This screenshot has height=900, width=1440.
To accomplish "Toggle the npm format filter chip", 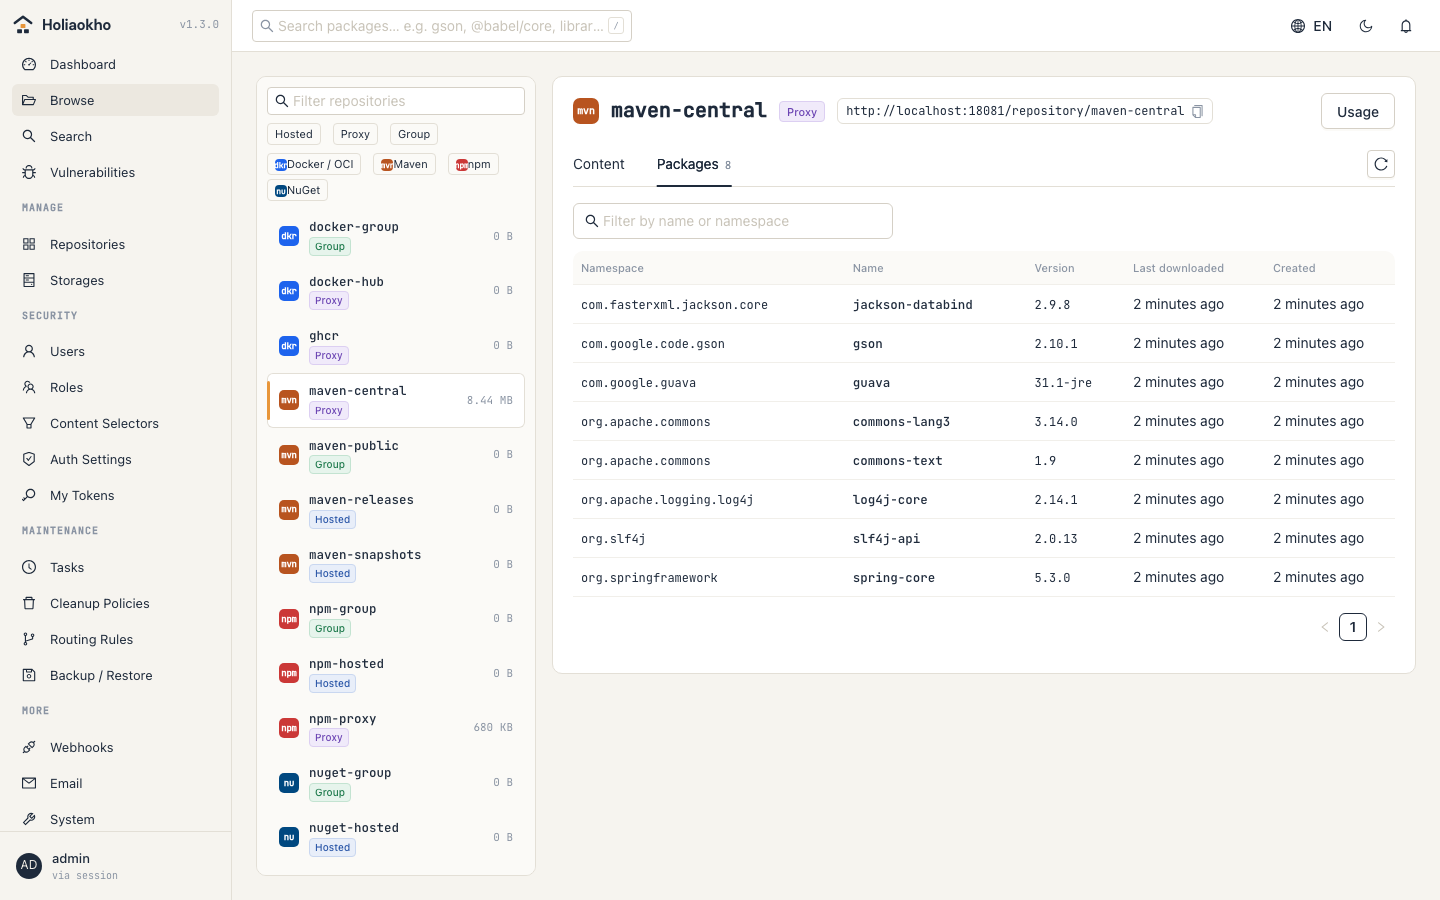I will coord(473,164).
